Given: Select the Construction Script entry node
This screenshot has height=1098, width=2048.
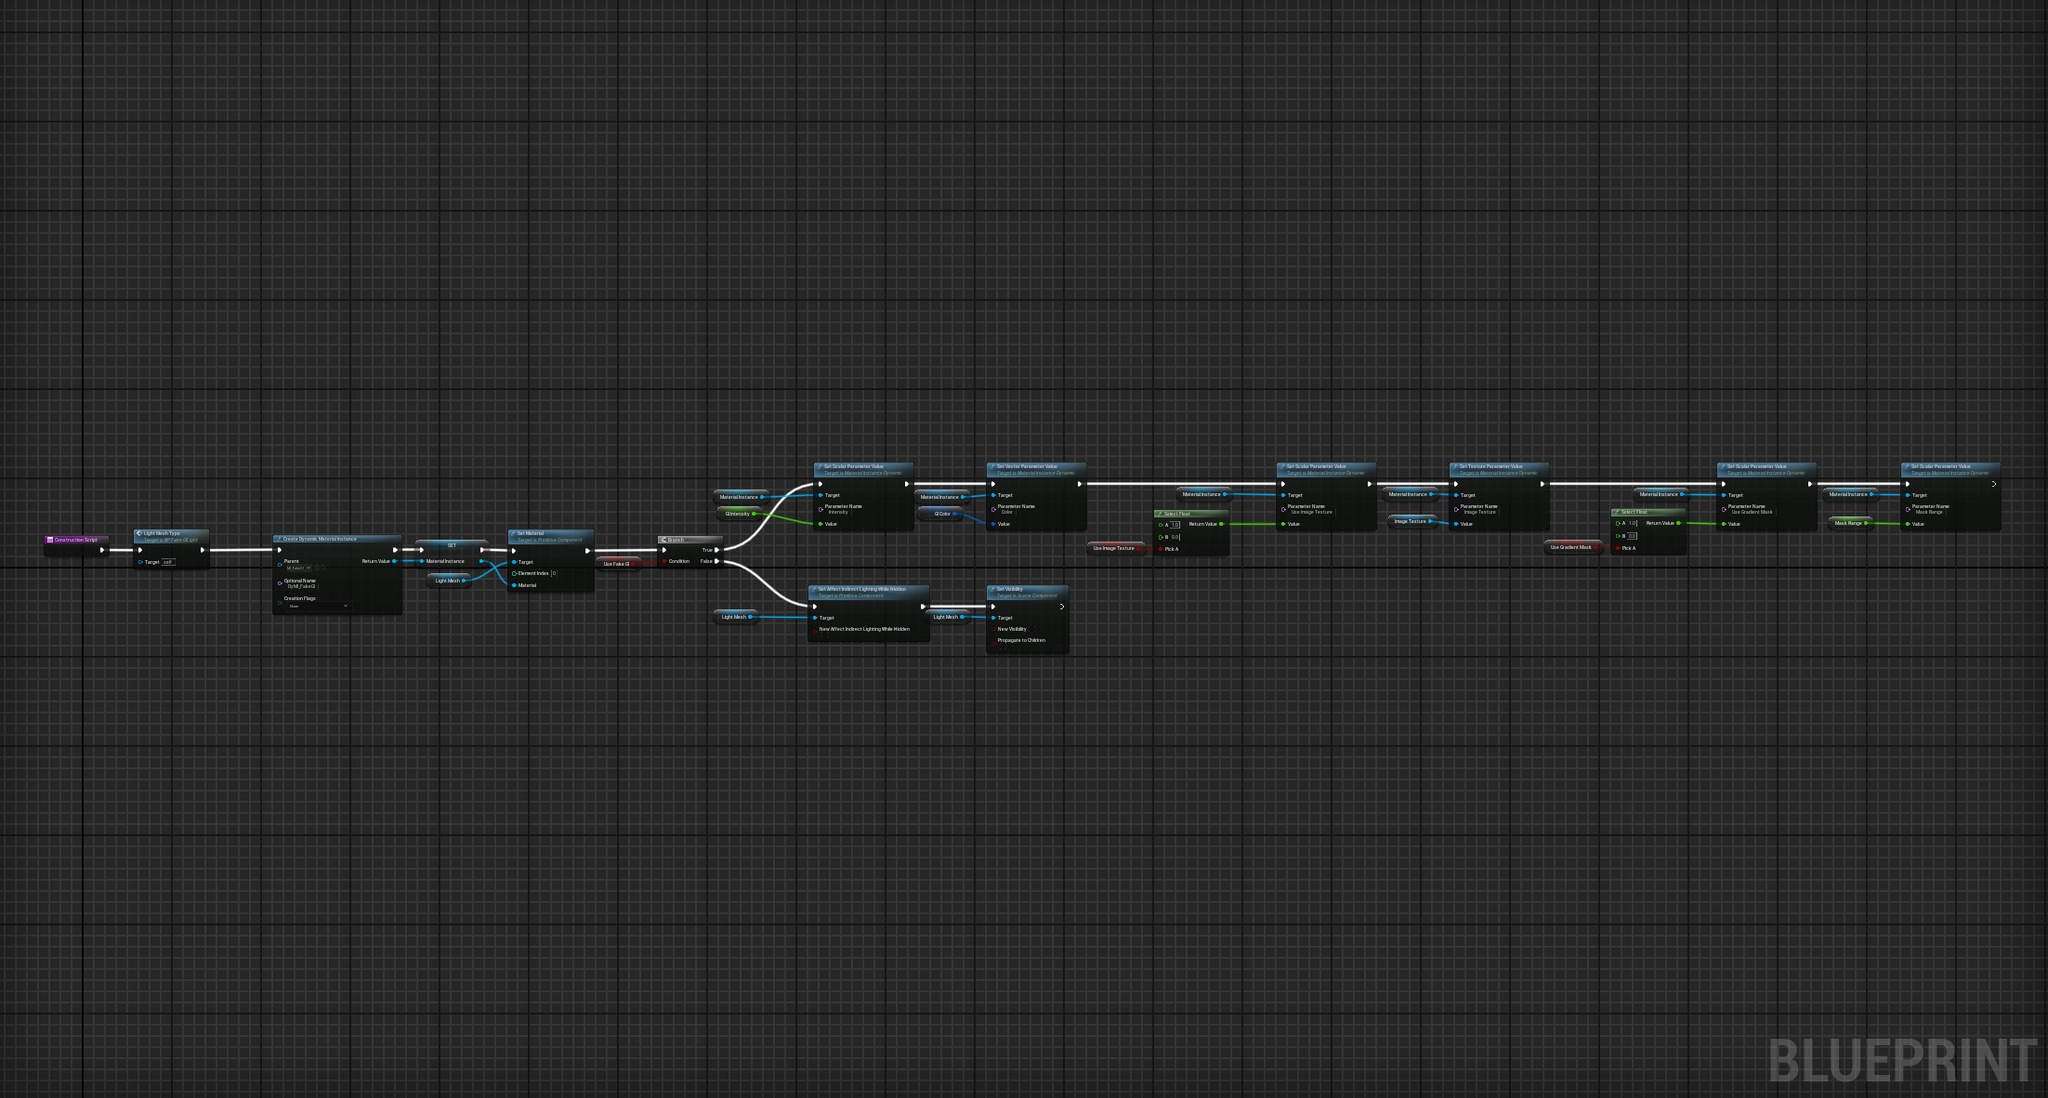Looking at the screenshot, I should tap(76, 540).
